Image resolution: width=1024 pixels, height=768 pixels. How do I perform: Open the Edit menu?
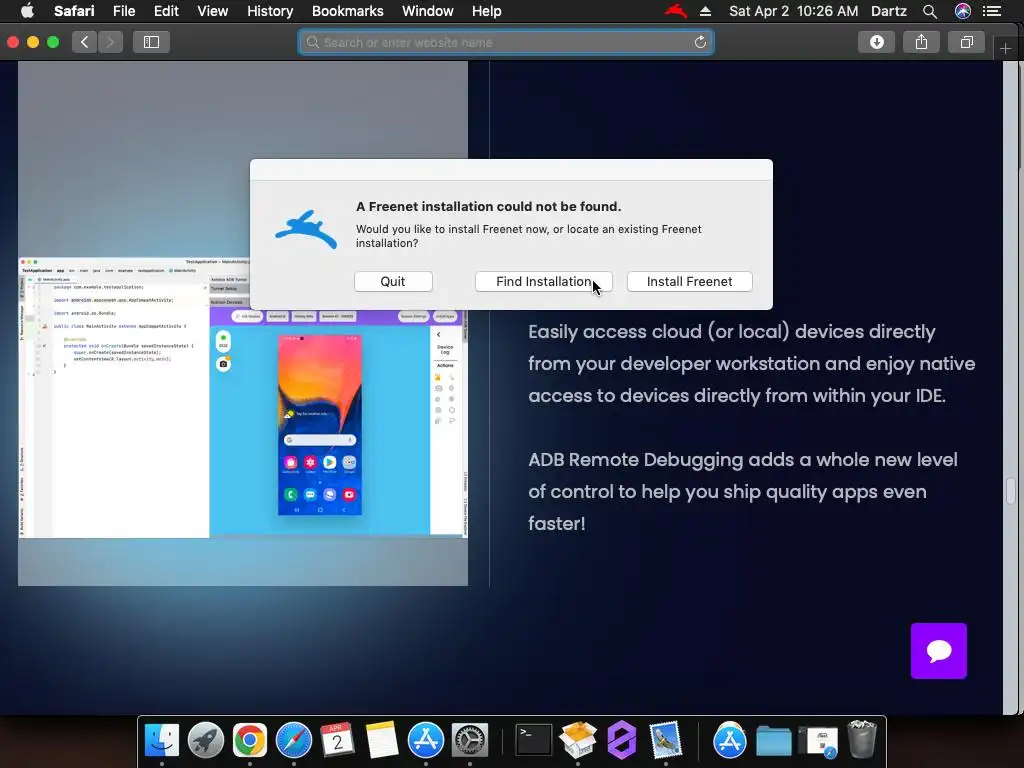click(166, 11)
